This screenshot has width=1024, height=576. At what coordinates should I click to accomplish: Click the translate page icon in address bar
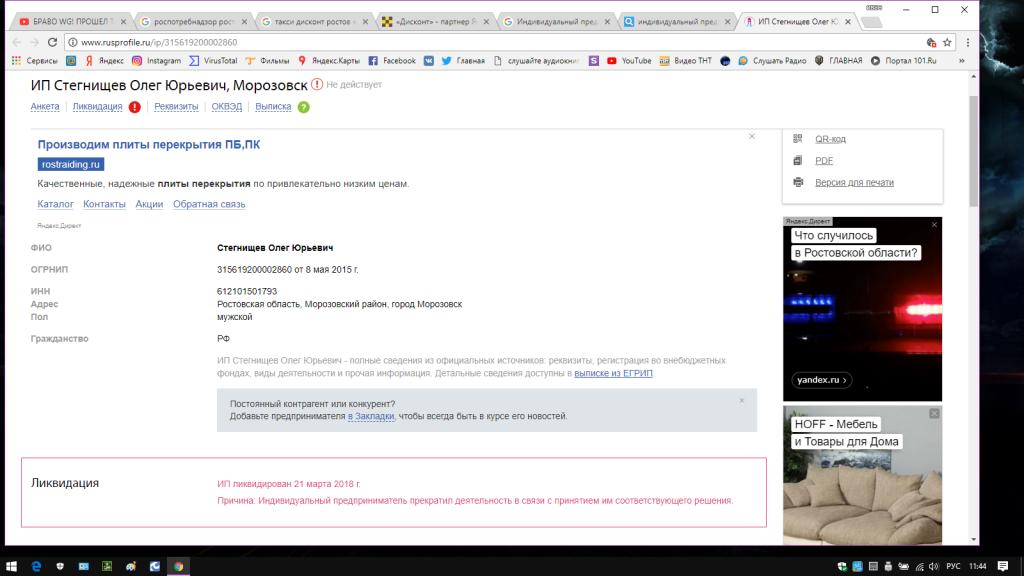[x=931, y=42]
